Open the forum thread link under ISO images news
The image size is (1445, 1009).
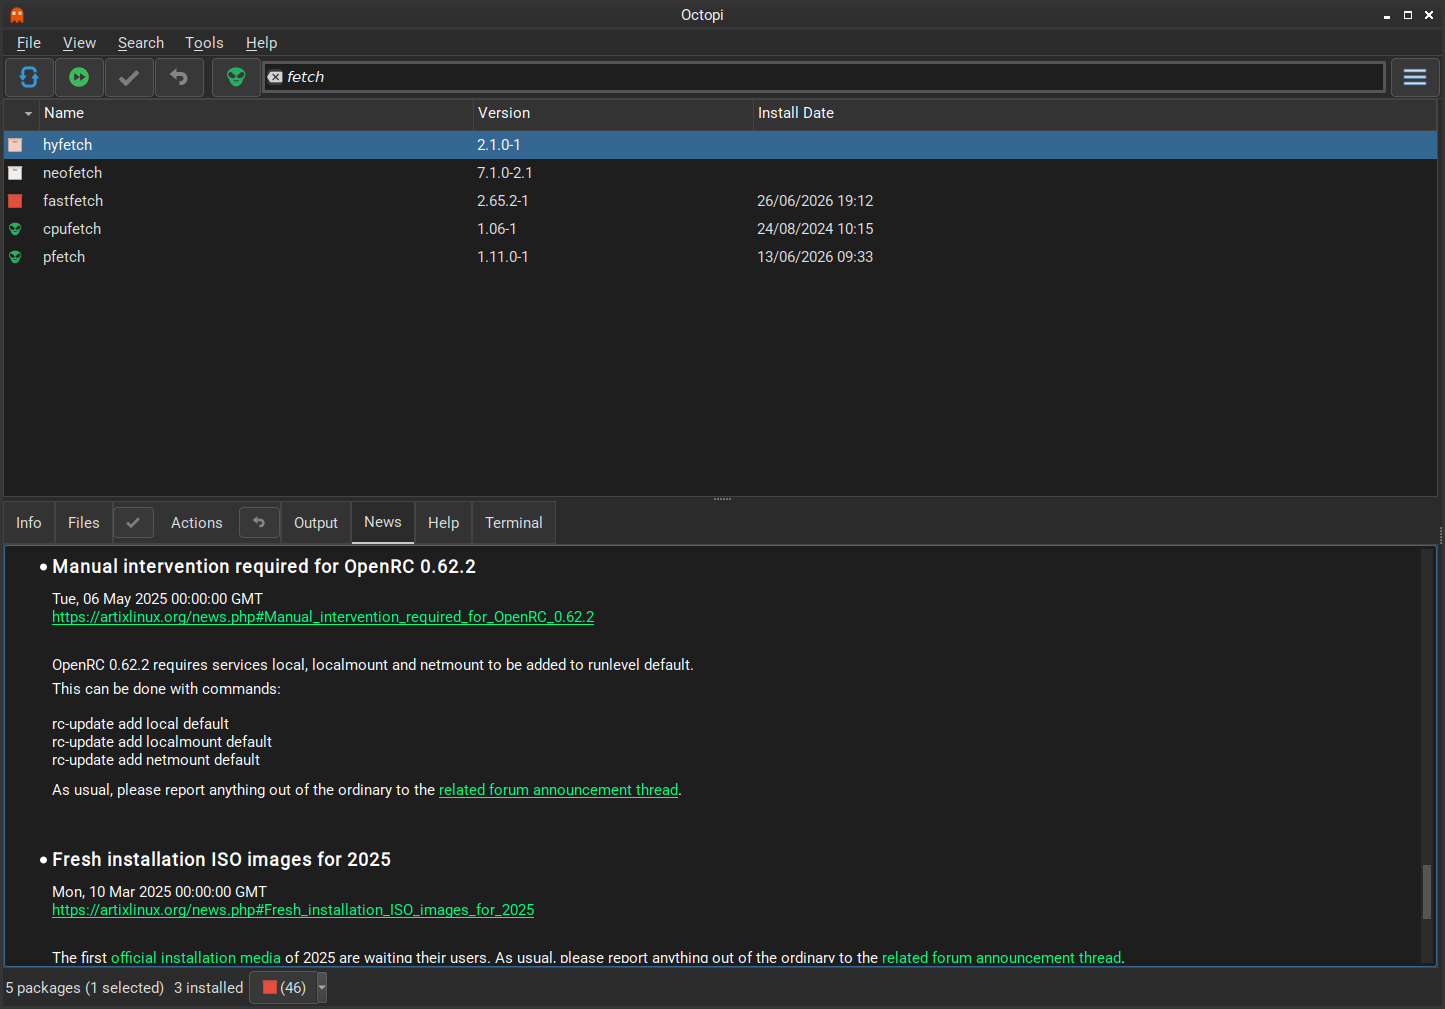[x=1001, y=958]
